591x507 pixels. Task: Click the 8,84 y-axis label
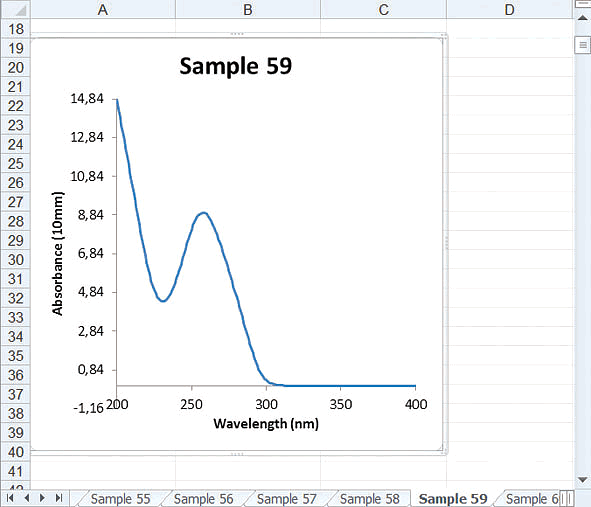(x=90, y=214)
